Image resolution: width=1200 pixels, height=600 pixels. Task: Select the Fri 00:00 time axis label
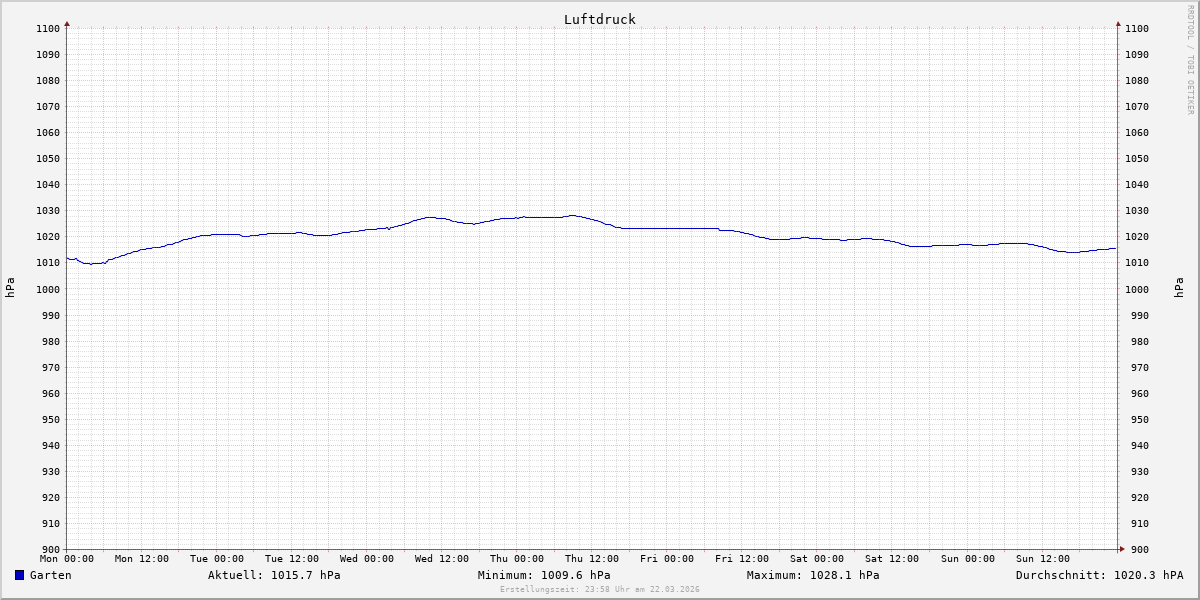[667, 559]
